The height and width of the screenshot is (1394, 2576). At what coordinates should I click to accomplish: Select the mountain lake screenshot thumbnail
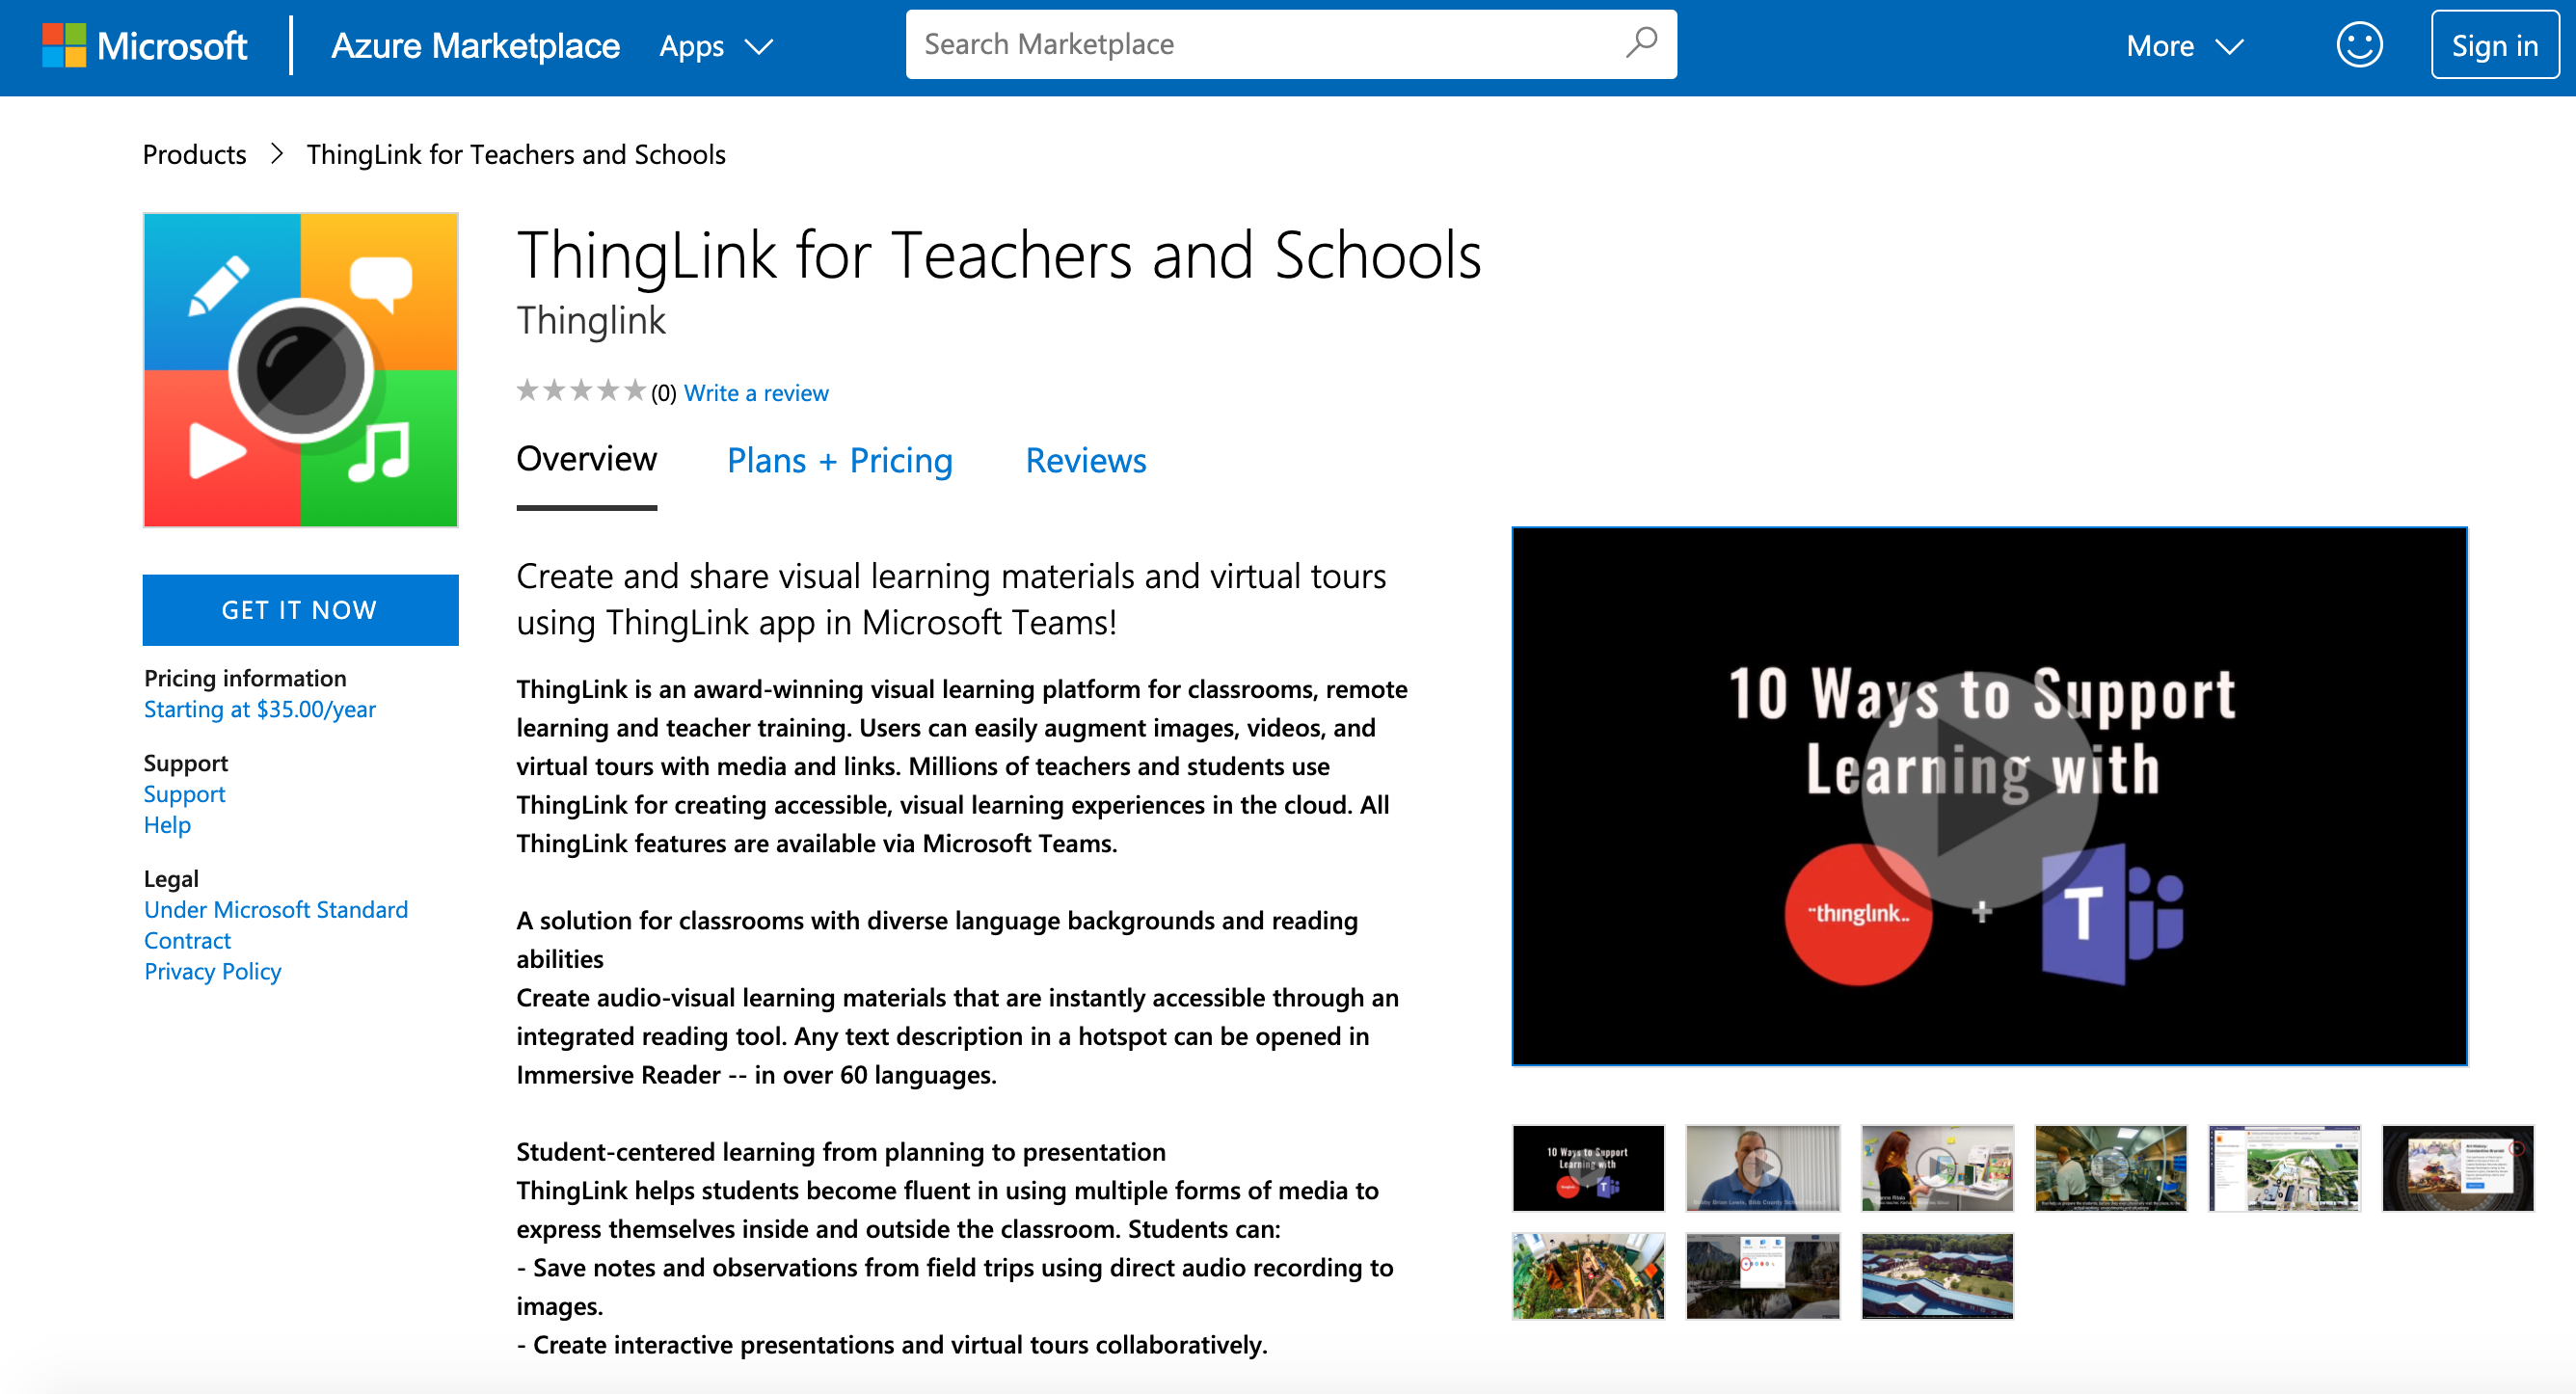[1762, 1276]
